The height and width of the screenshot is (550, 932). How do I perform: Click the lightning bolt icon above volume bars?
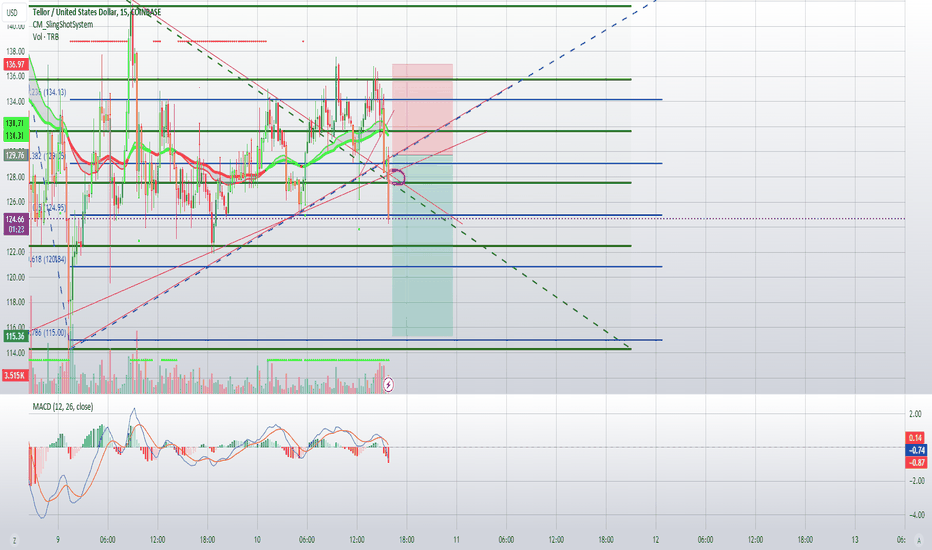388,385
